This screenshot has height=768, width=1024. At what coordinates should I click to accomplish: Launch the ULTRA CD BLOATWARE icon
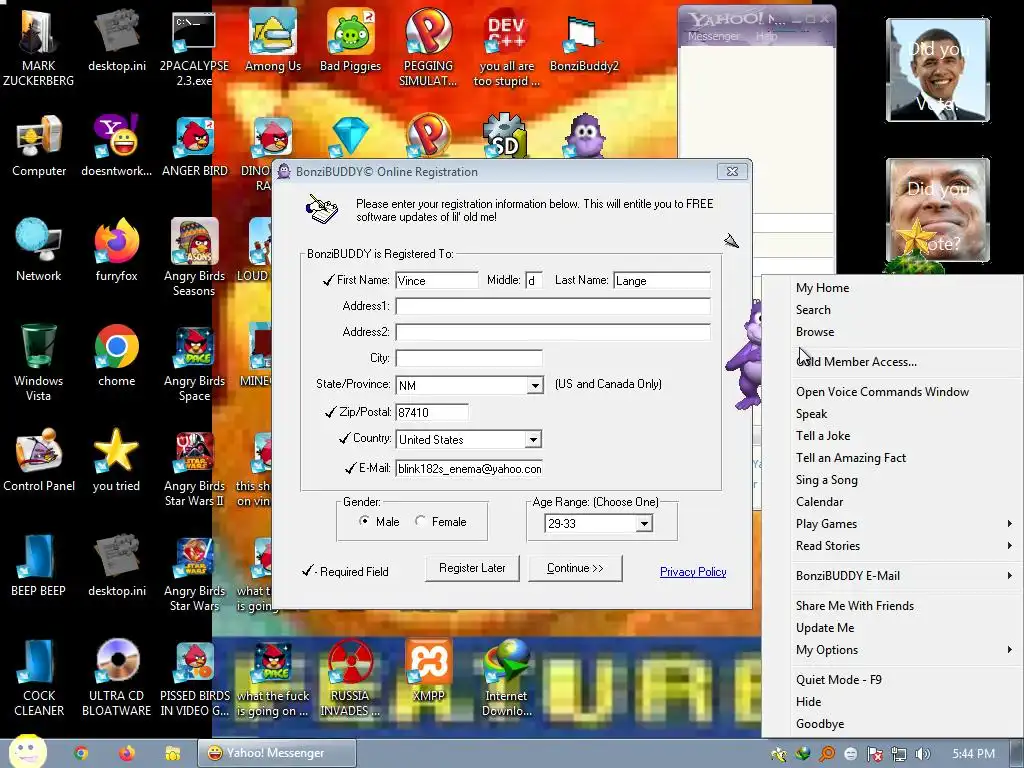(116, 677)
